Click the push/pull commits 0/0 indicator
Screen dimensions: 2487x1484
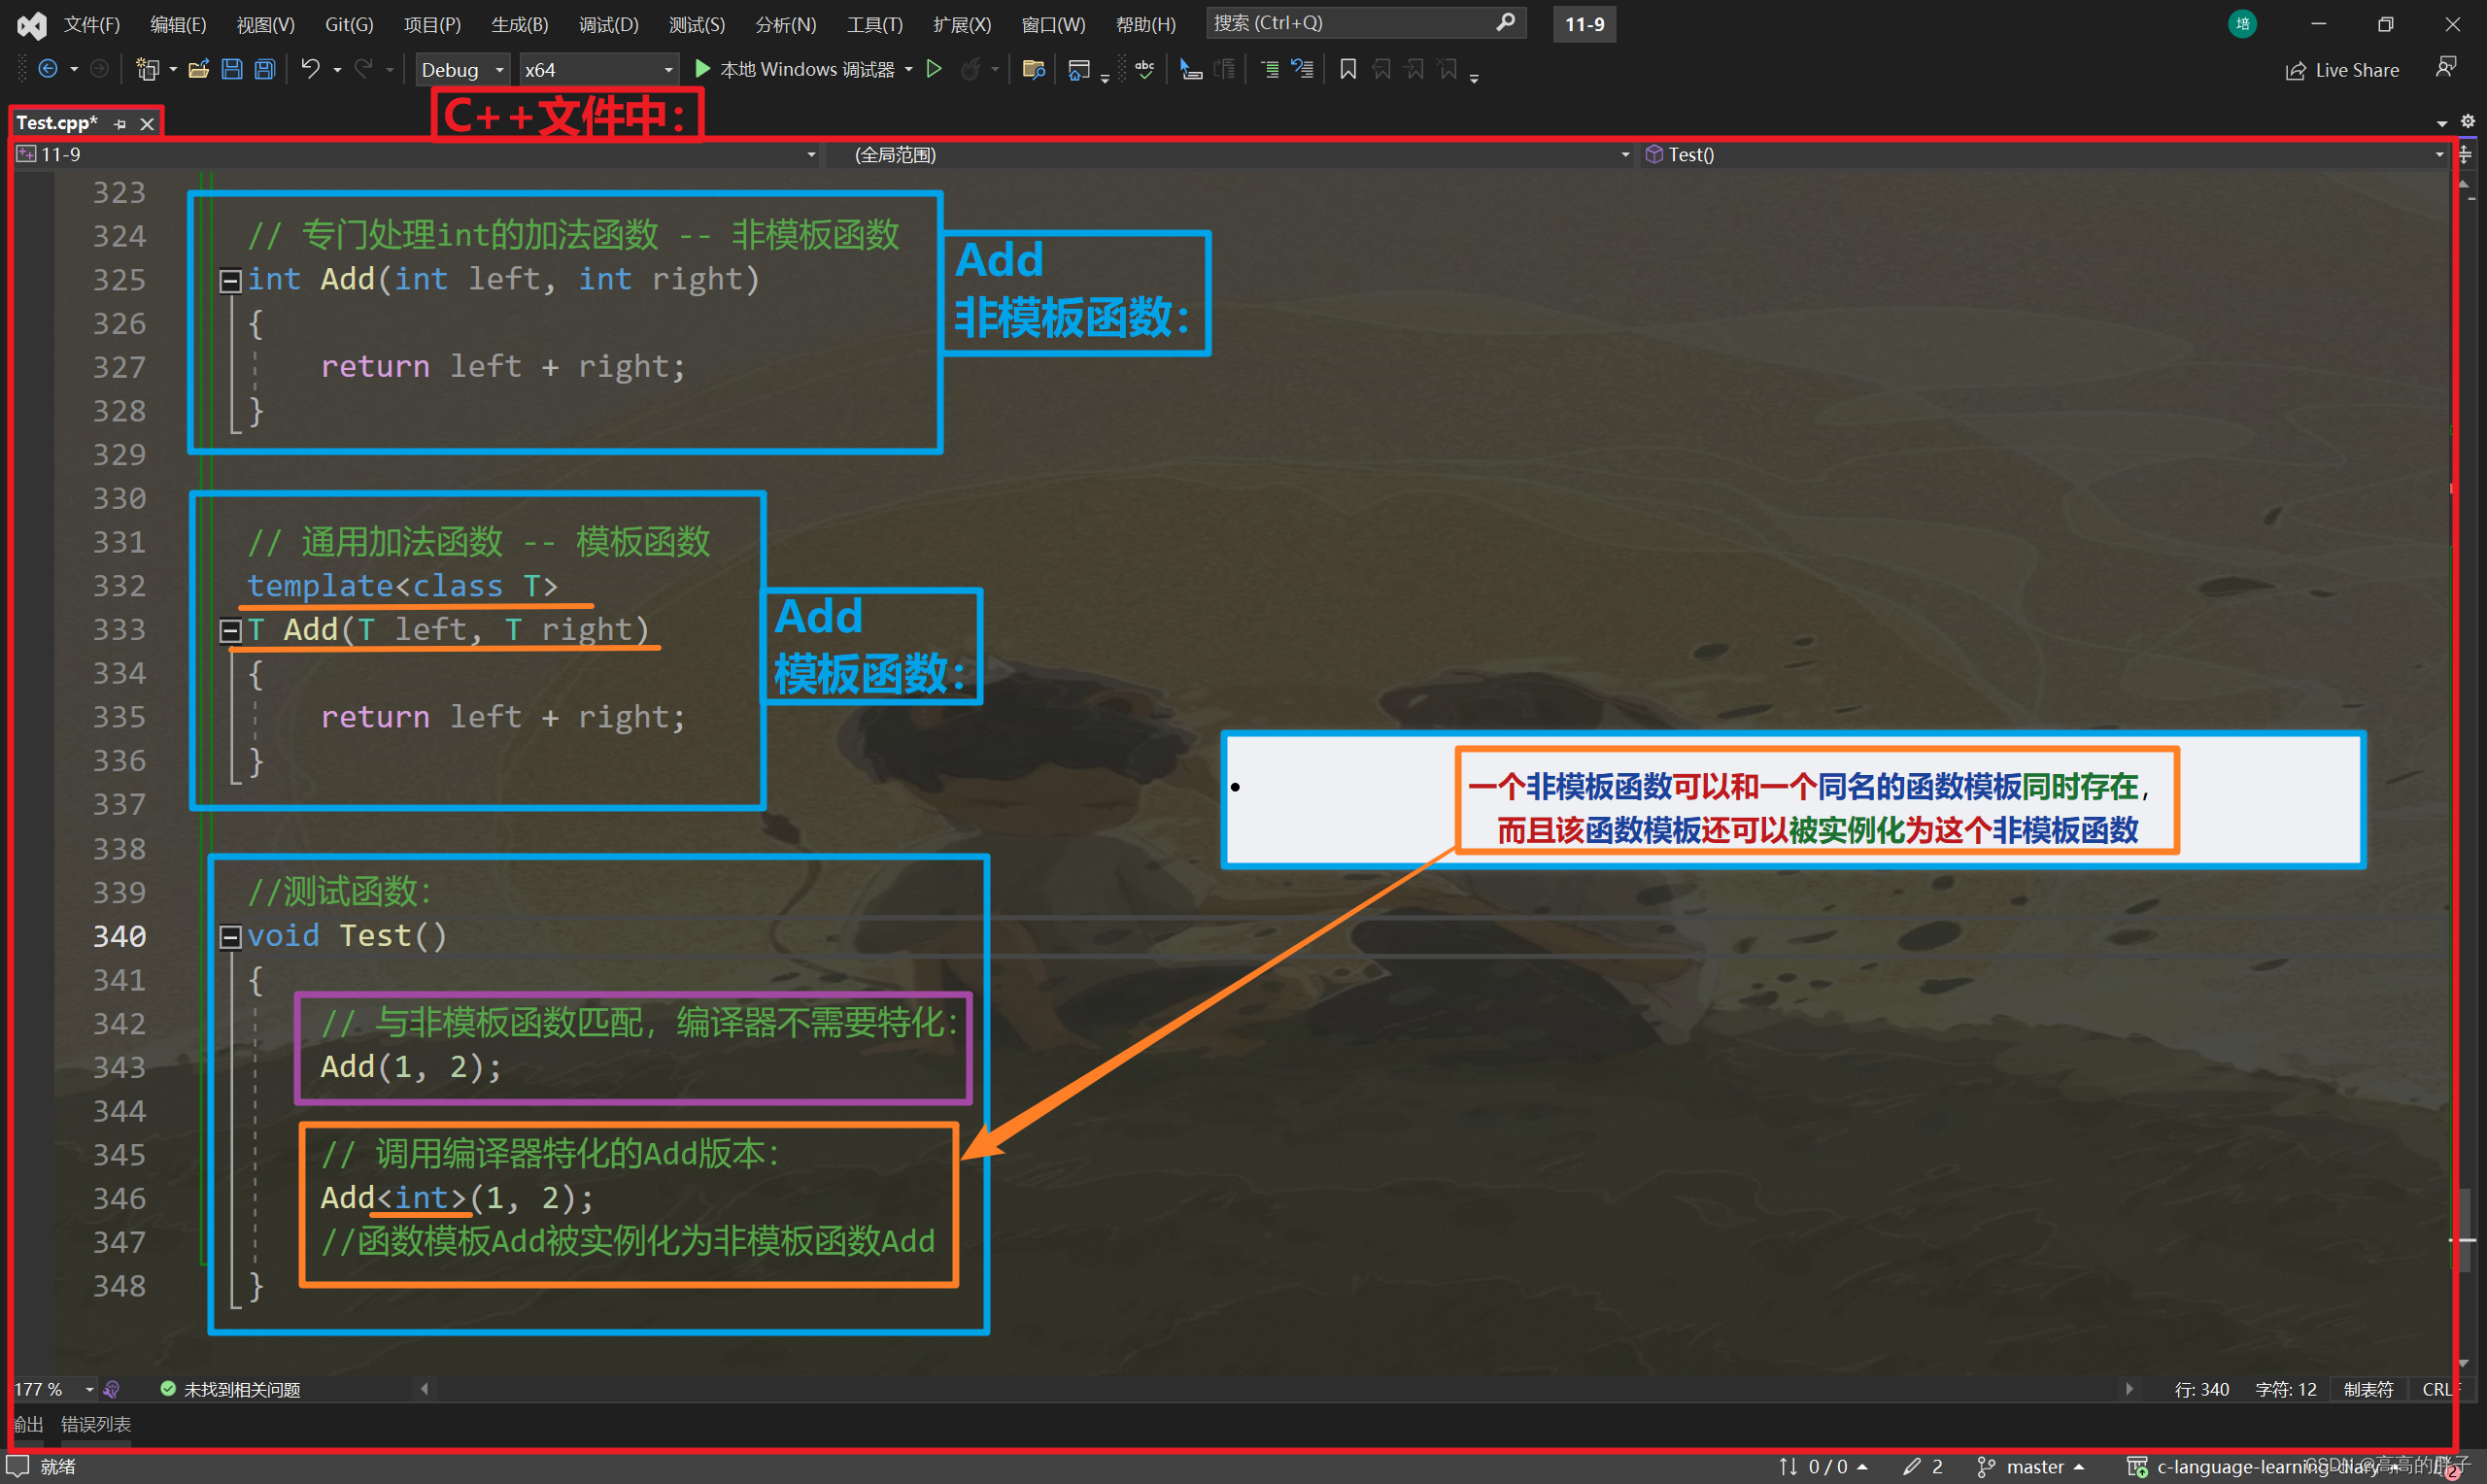(1823, 1466)
